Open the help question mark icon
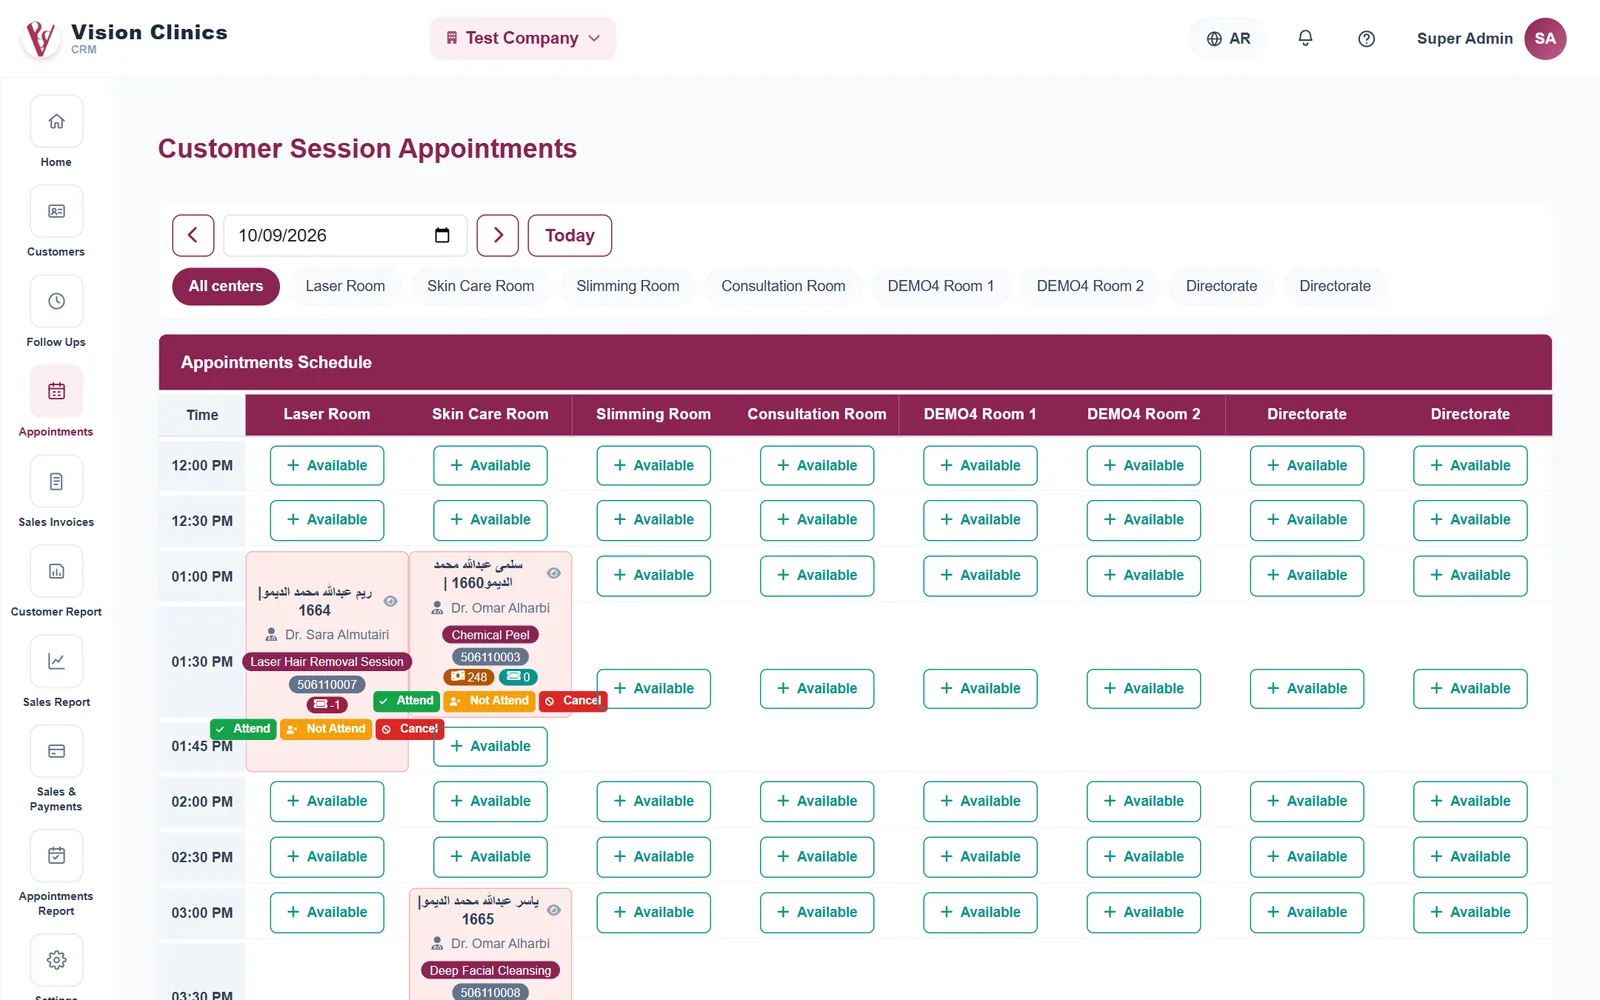The width and height of the screenshot is (1600, 1000). (1366, 38)
